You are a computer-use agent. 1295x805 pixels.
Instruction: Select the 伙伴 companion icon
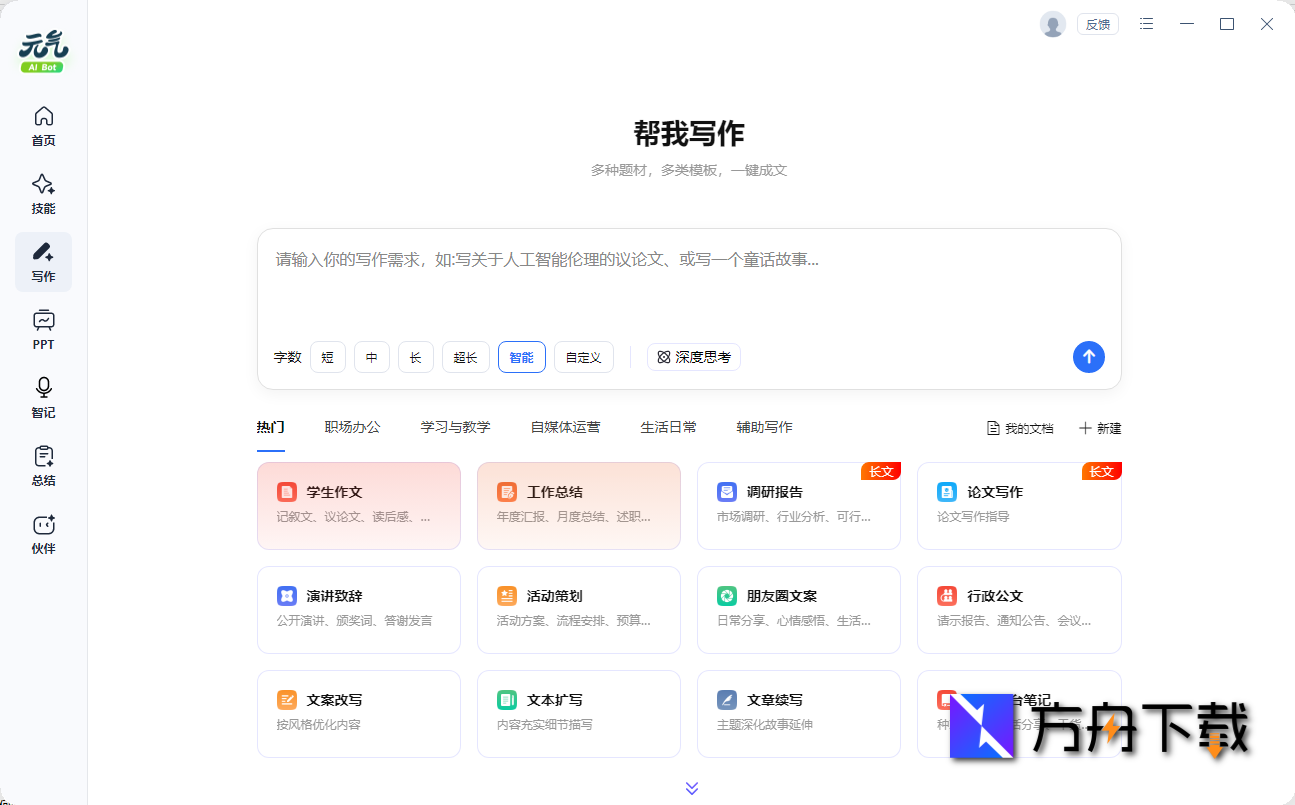point(43,533)
